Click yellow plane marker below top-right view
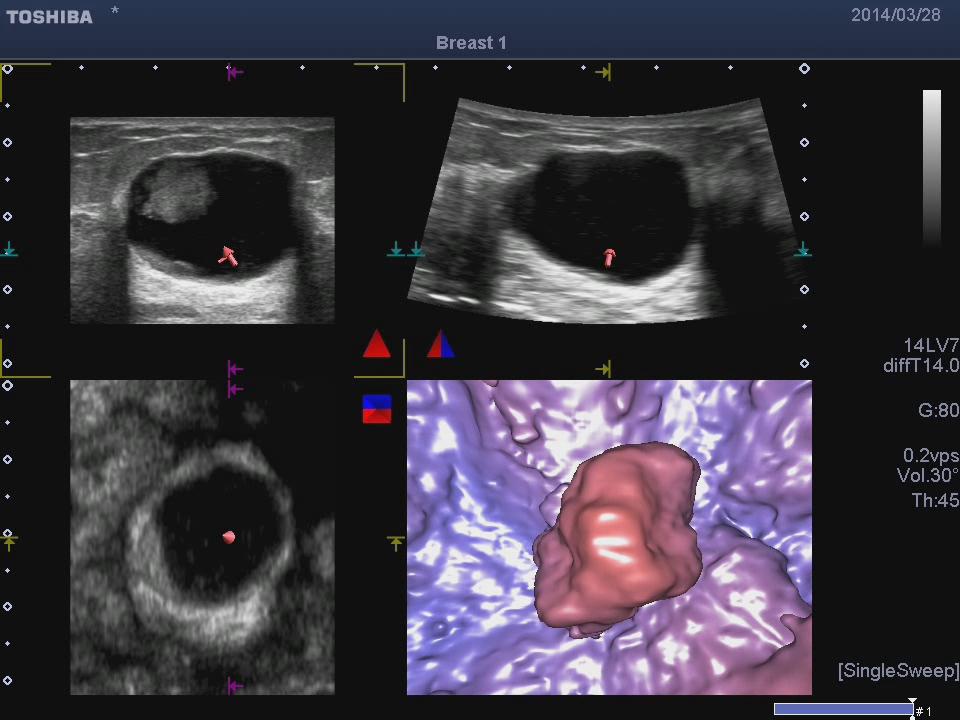The image size is (960, 720). point(603,369)
